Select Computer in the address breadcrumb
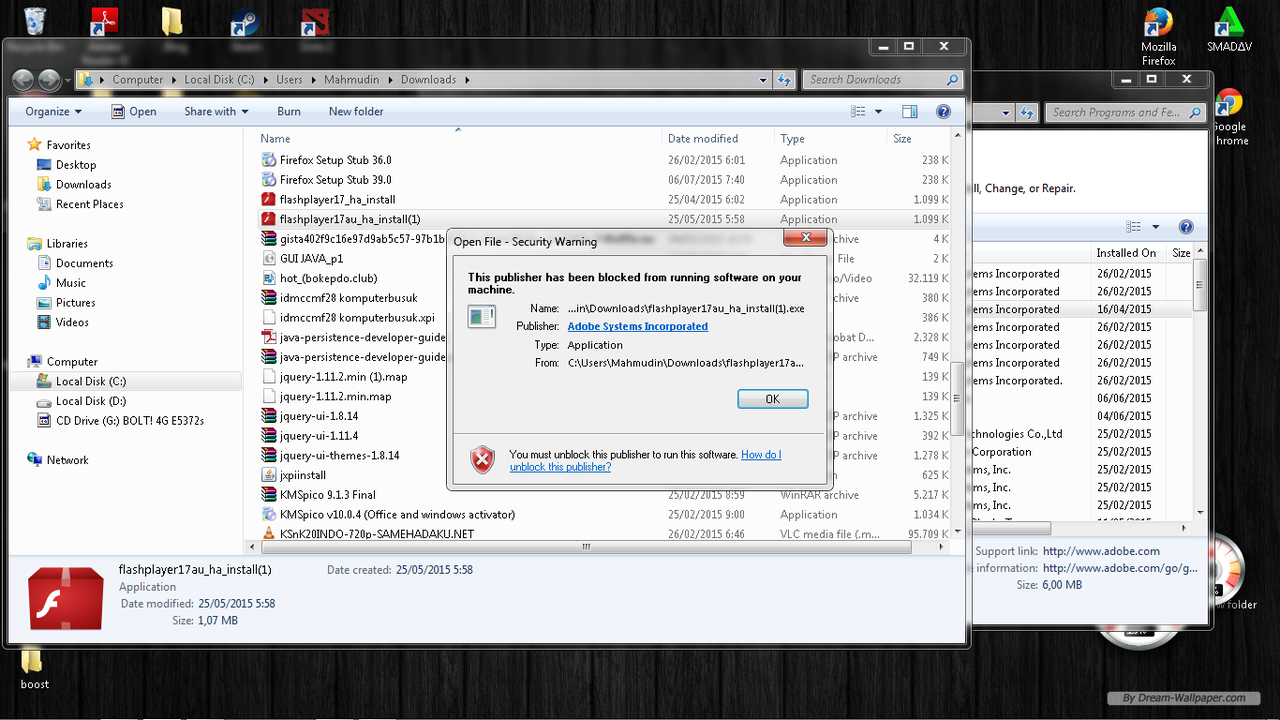 click(x=137, y=80)
